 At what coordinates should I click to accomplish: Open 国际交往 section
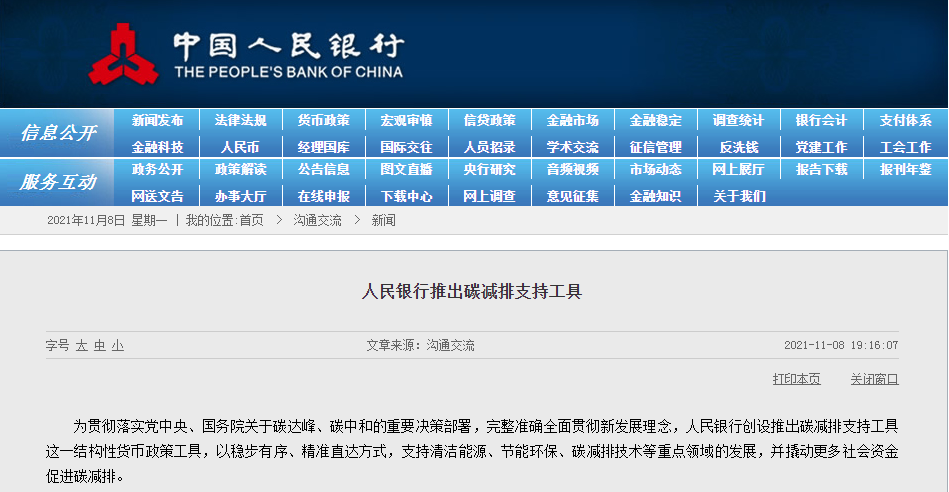pos(406,147)
